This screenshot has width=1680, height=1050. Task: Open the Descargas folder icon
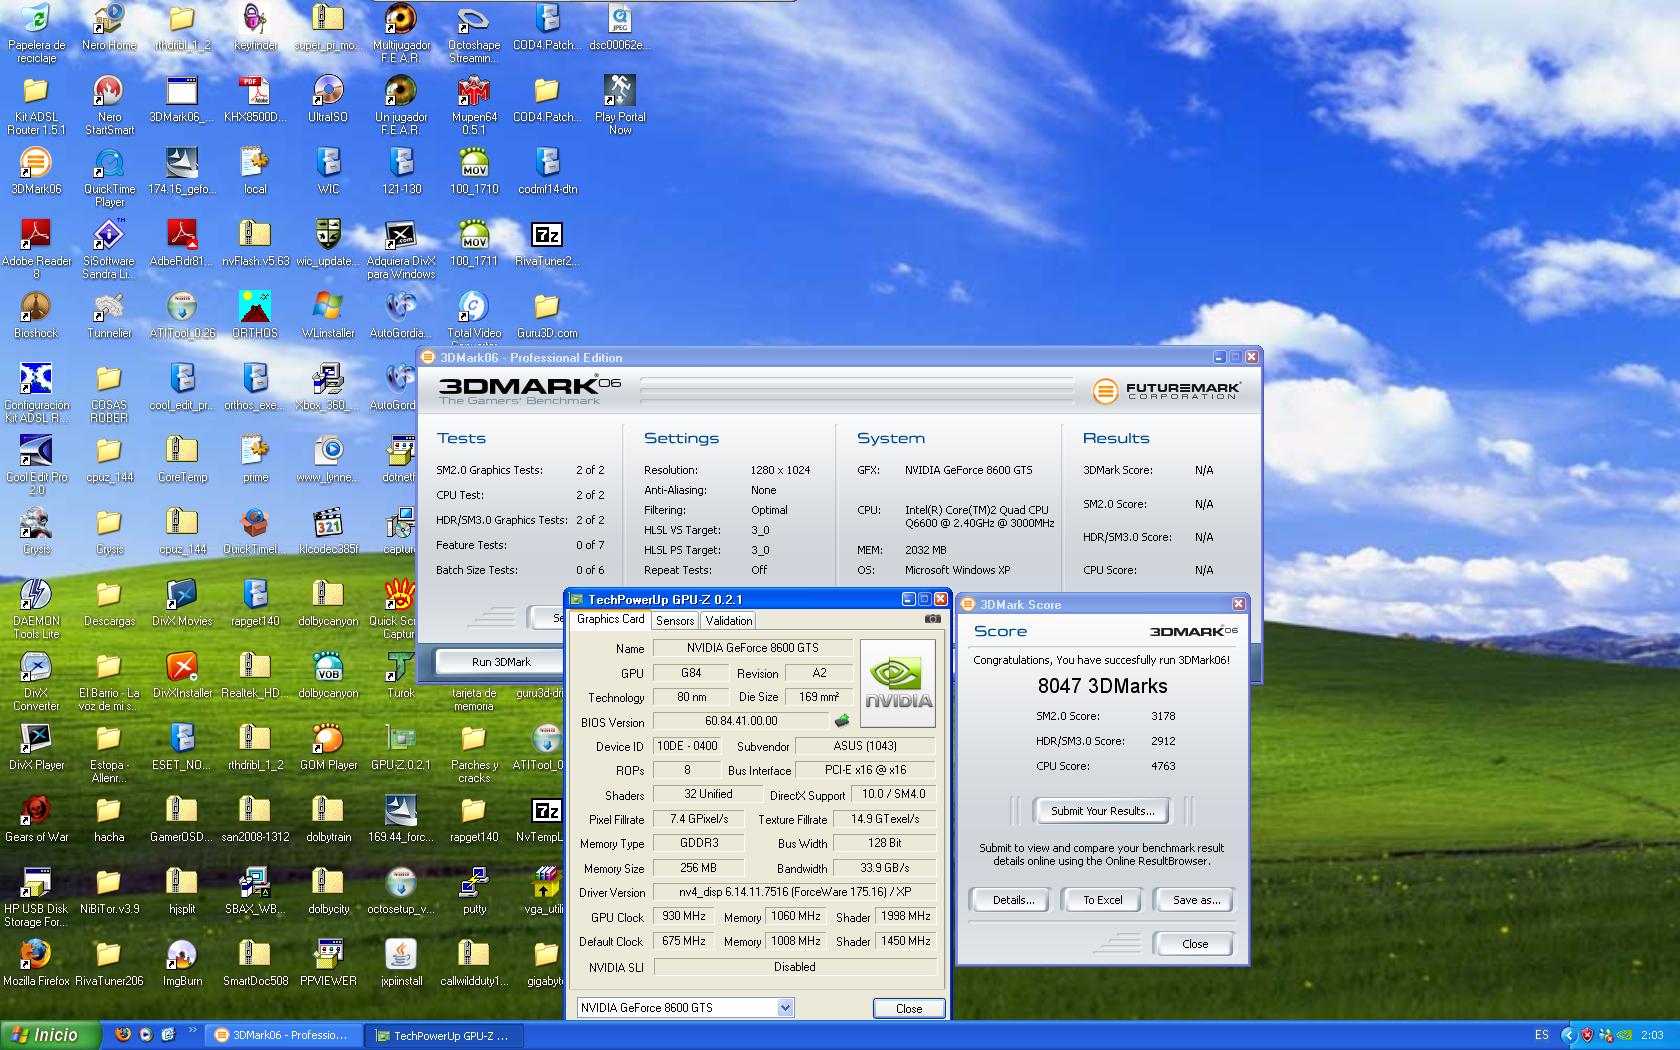coord(109,602)
